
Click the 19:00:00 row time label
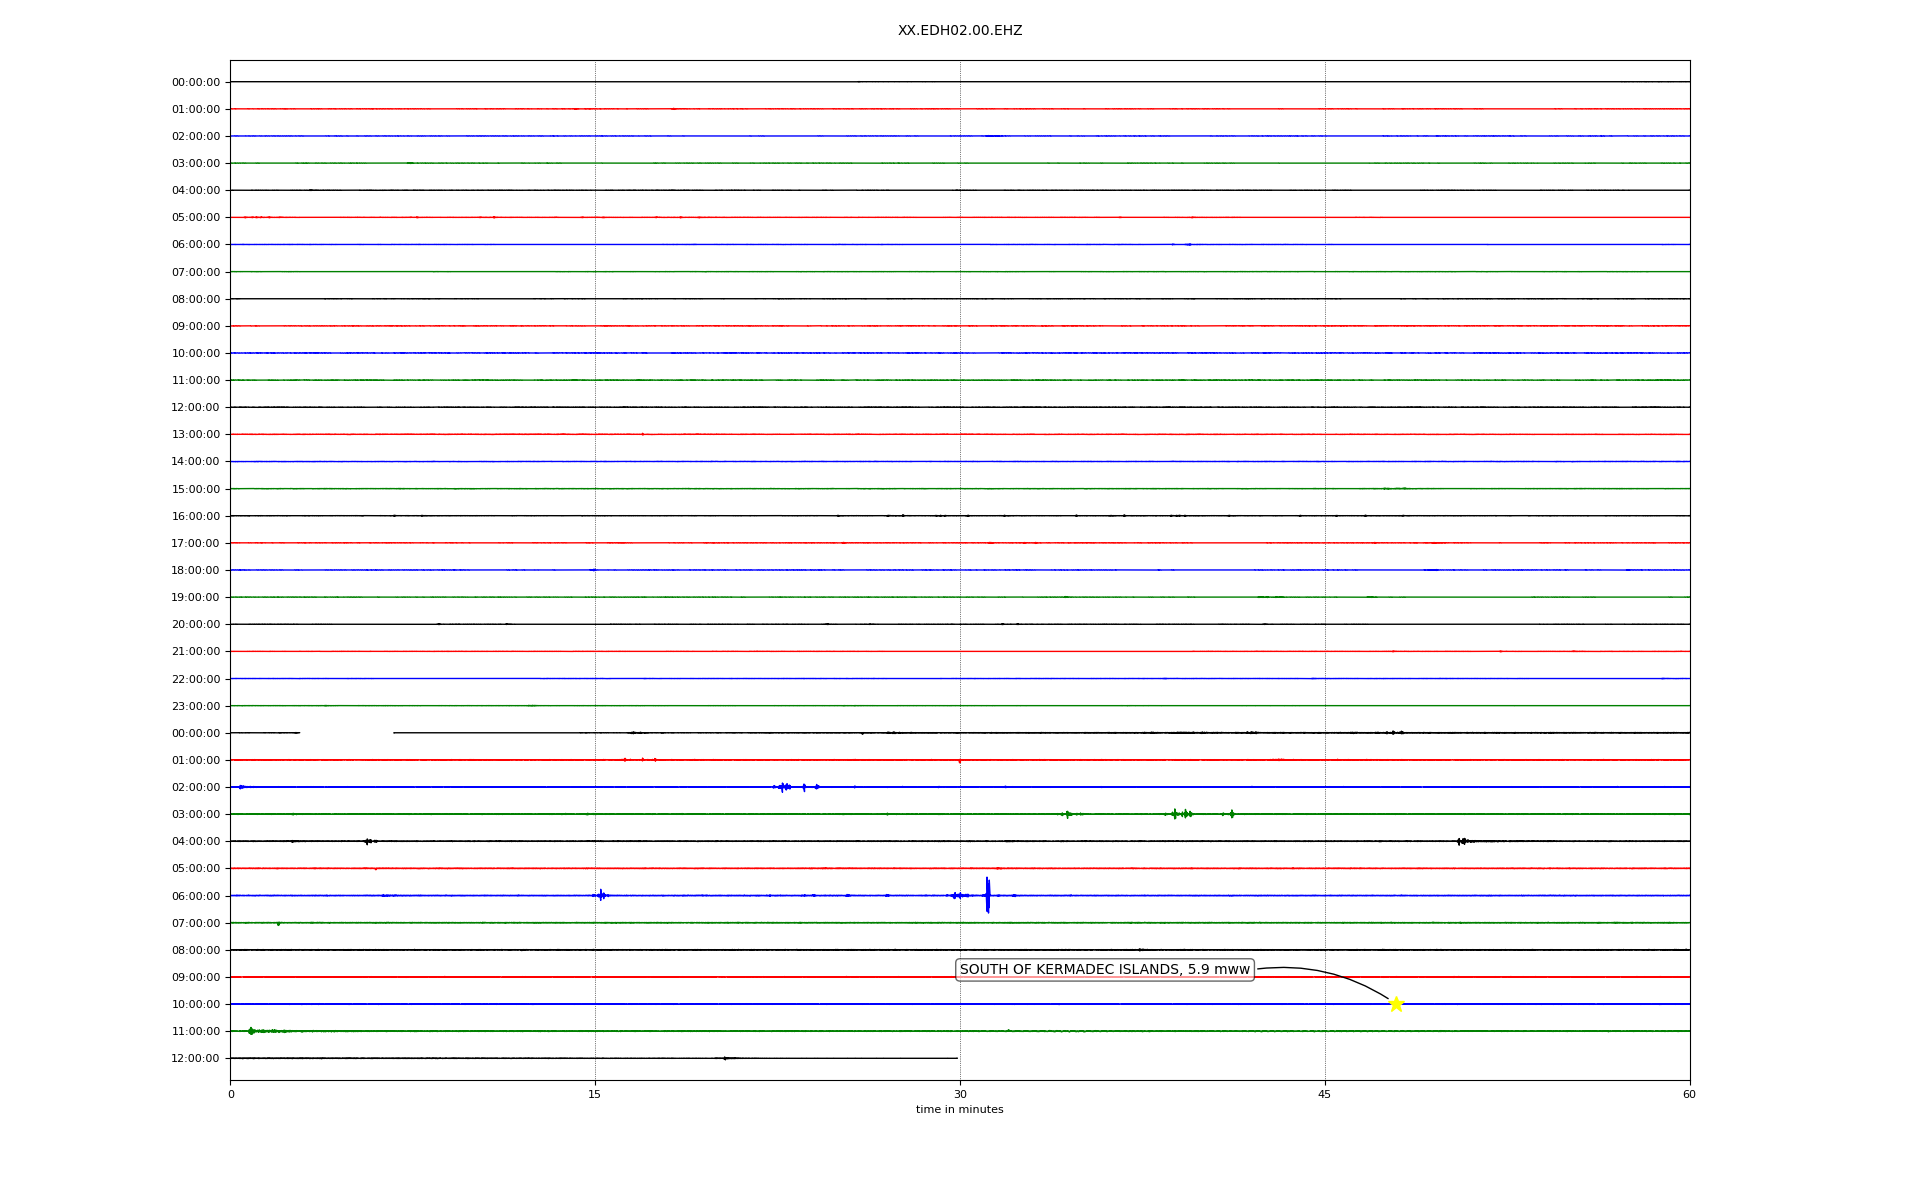click(x=195, y=598)
